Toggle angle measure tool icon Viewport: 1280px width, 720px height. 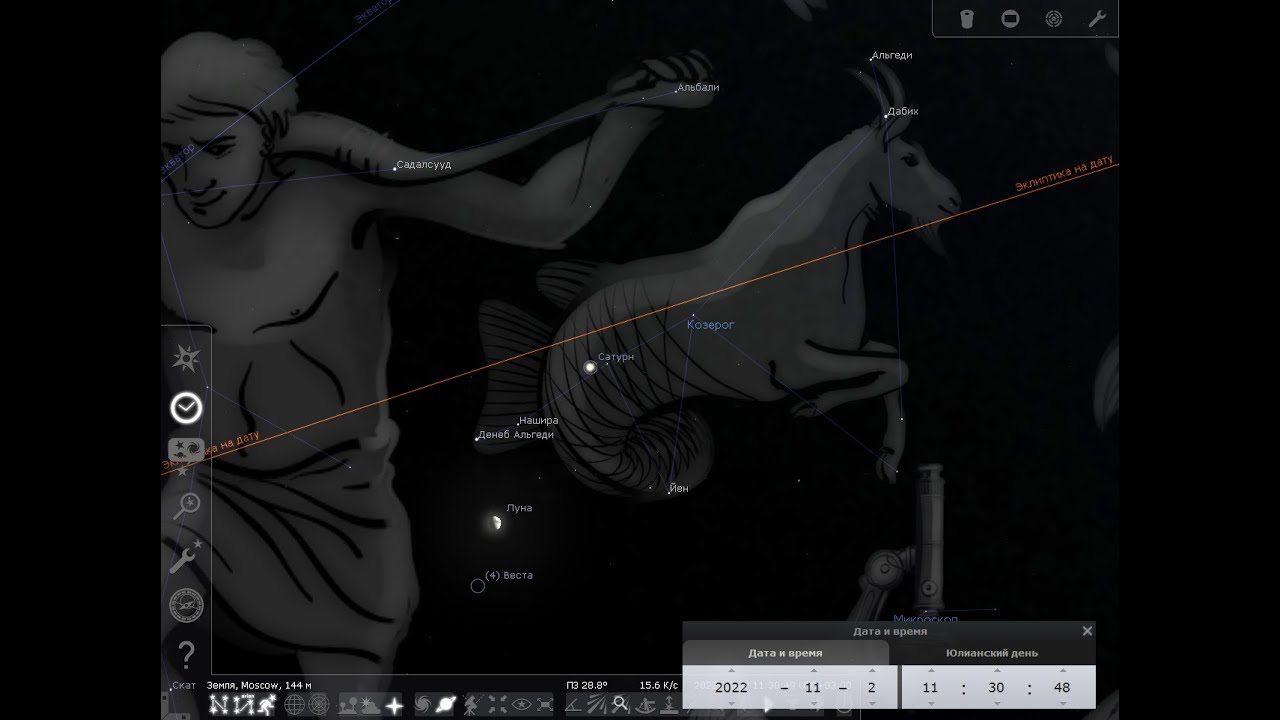point(574,705)
